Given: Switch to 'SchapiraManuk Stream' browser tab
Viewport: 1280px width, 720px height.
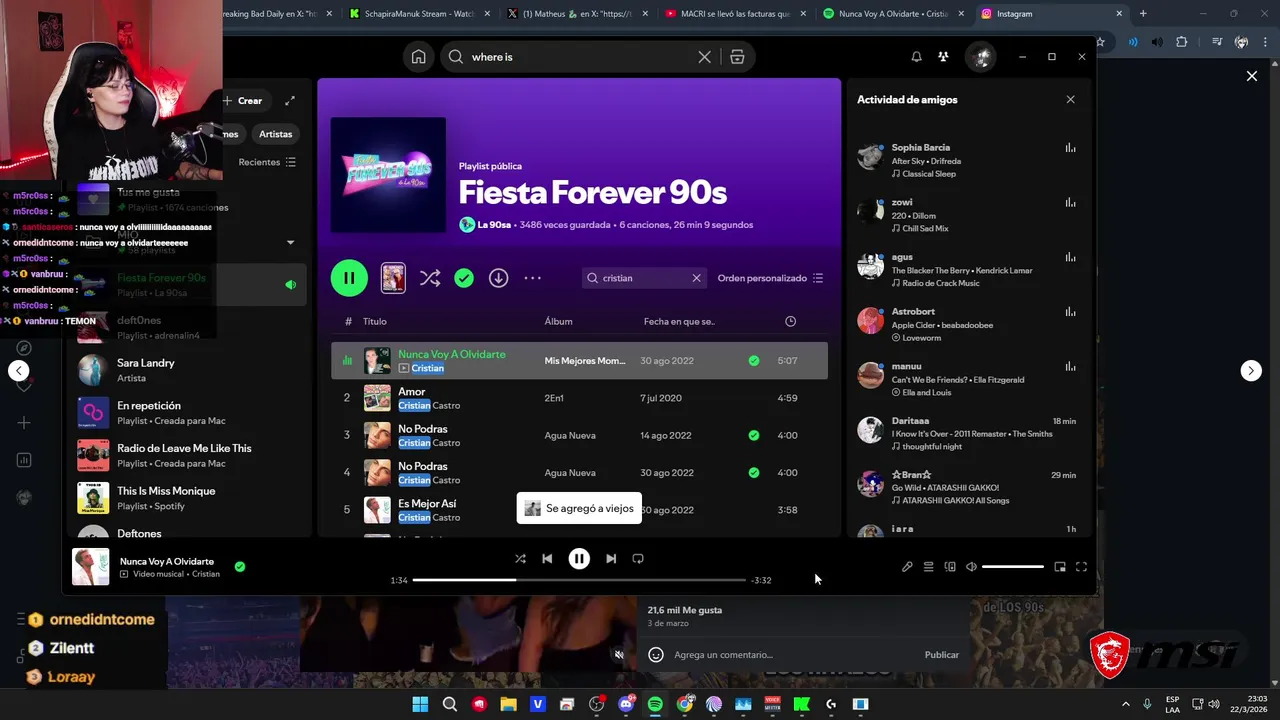Looking at the screenshot, I should pyautogui.click(x=419, y=14).
